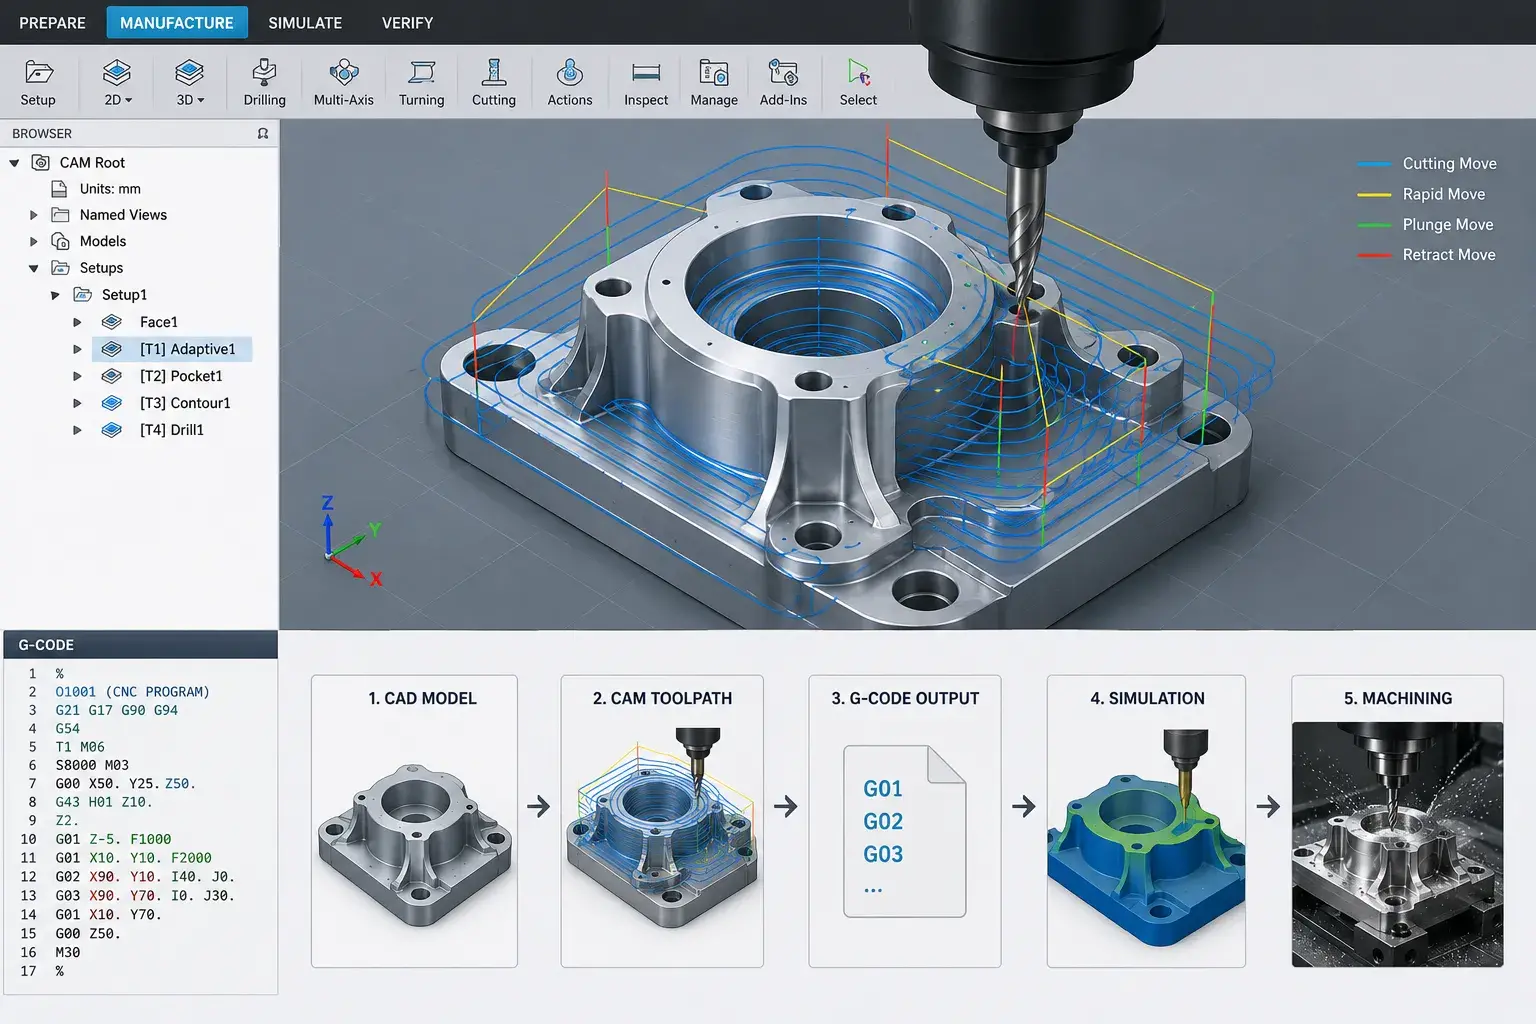Collapse the CAM Root tree node
The width and height of the screenshot is (1536, 1024).
14,163
